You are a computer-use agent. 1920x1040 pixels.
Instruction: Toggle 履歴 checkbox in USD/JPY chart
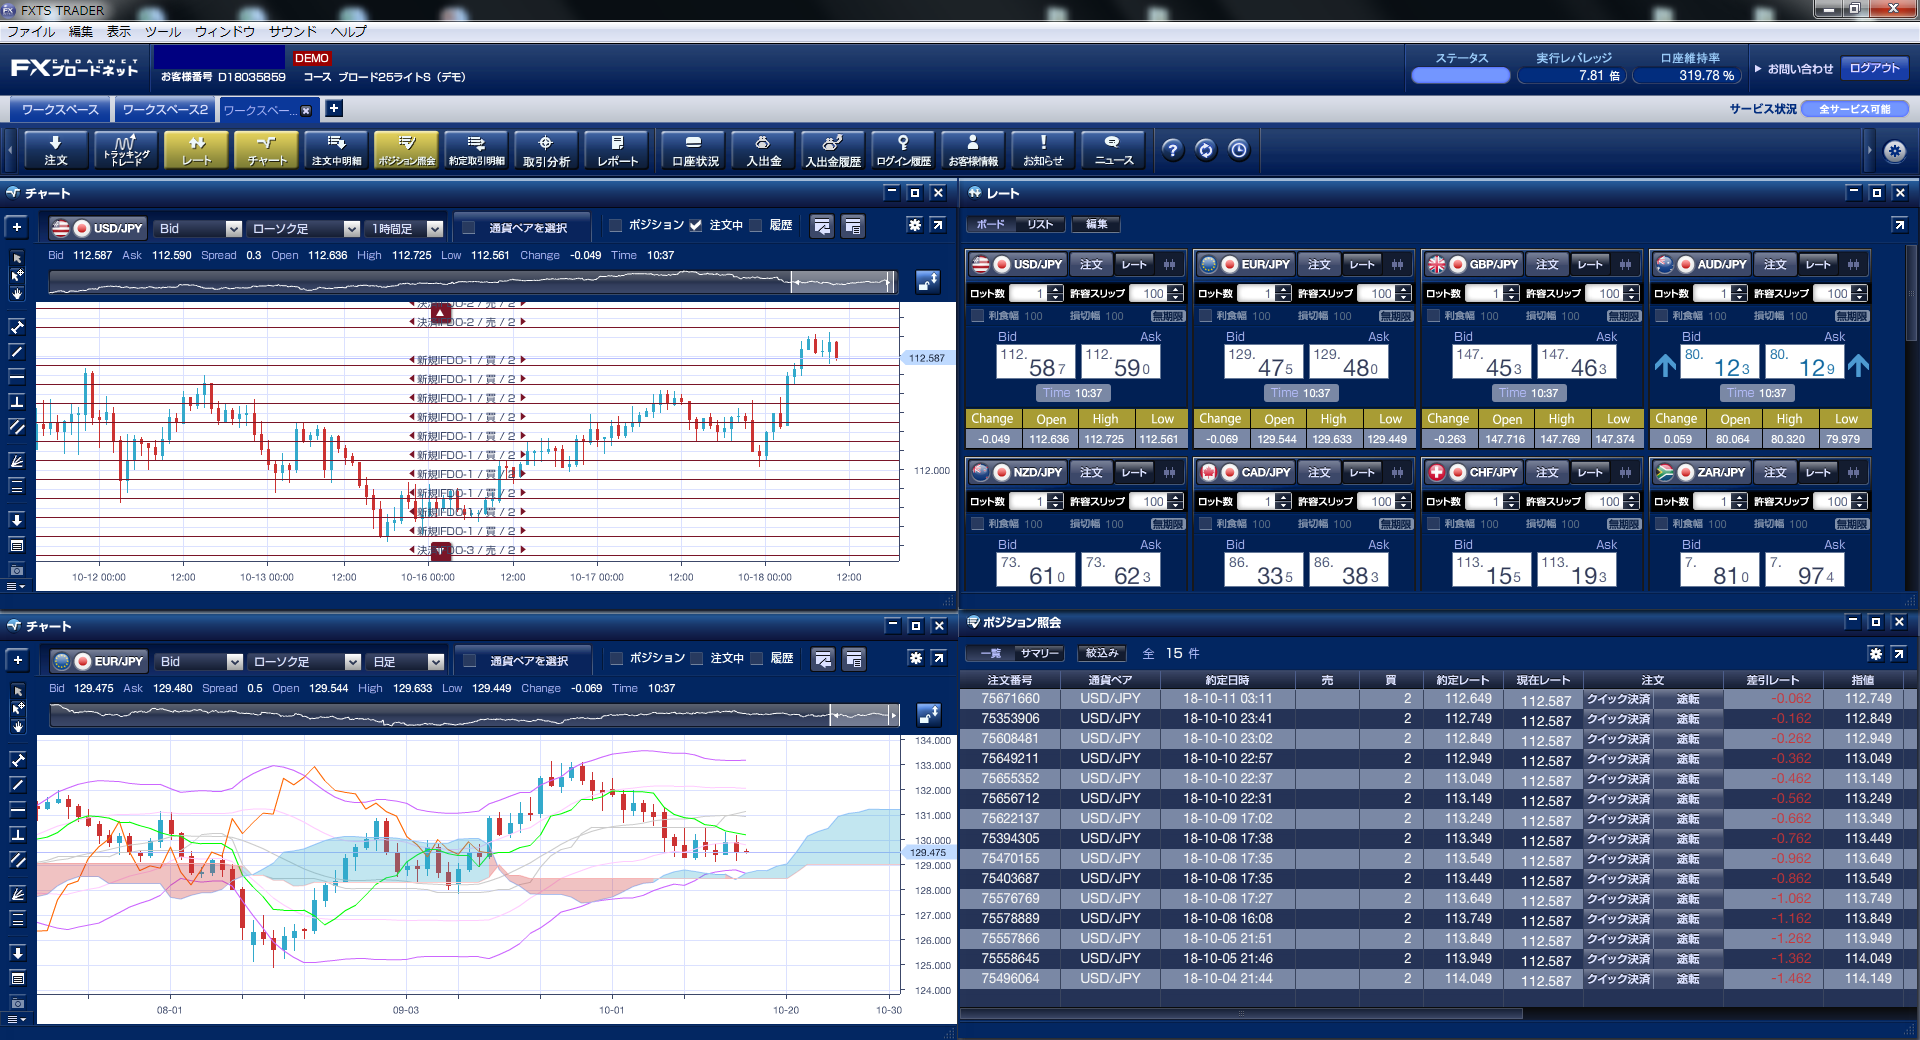(x=756, y=225)
